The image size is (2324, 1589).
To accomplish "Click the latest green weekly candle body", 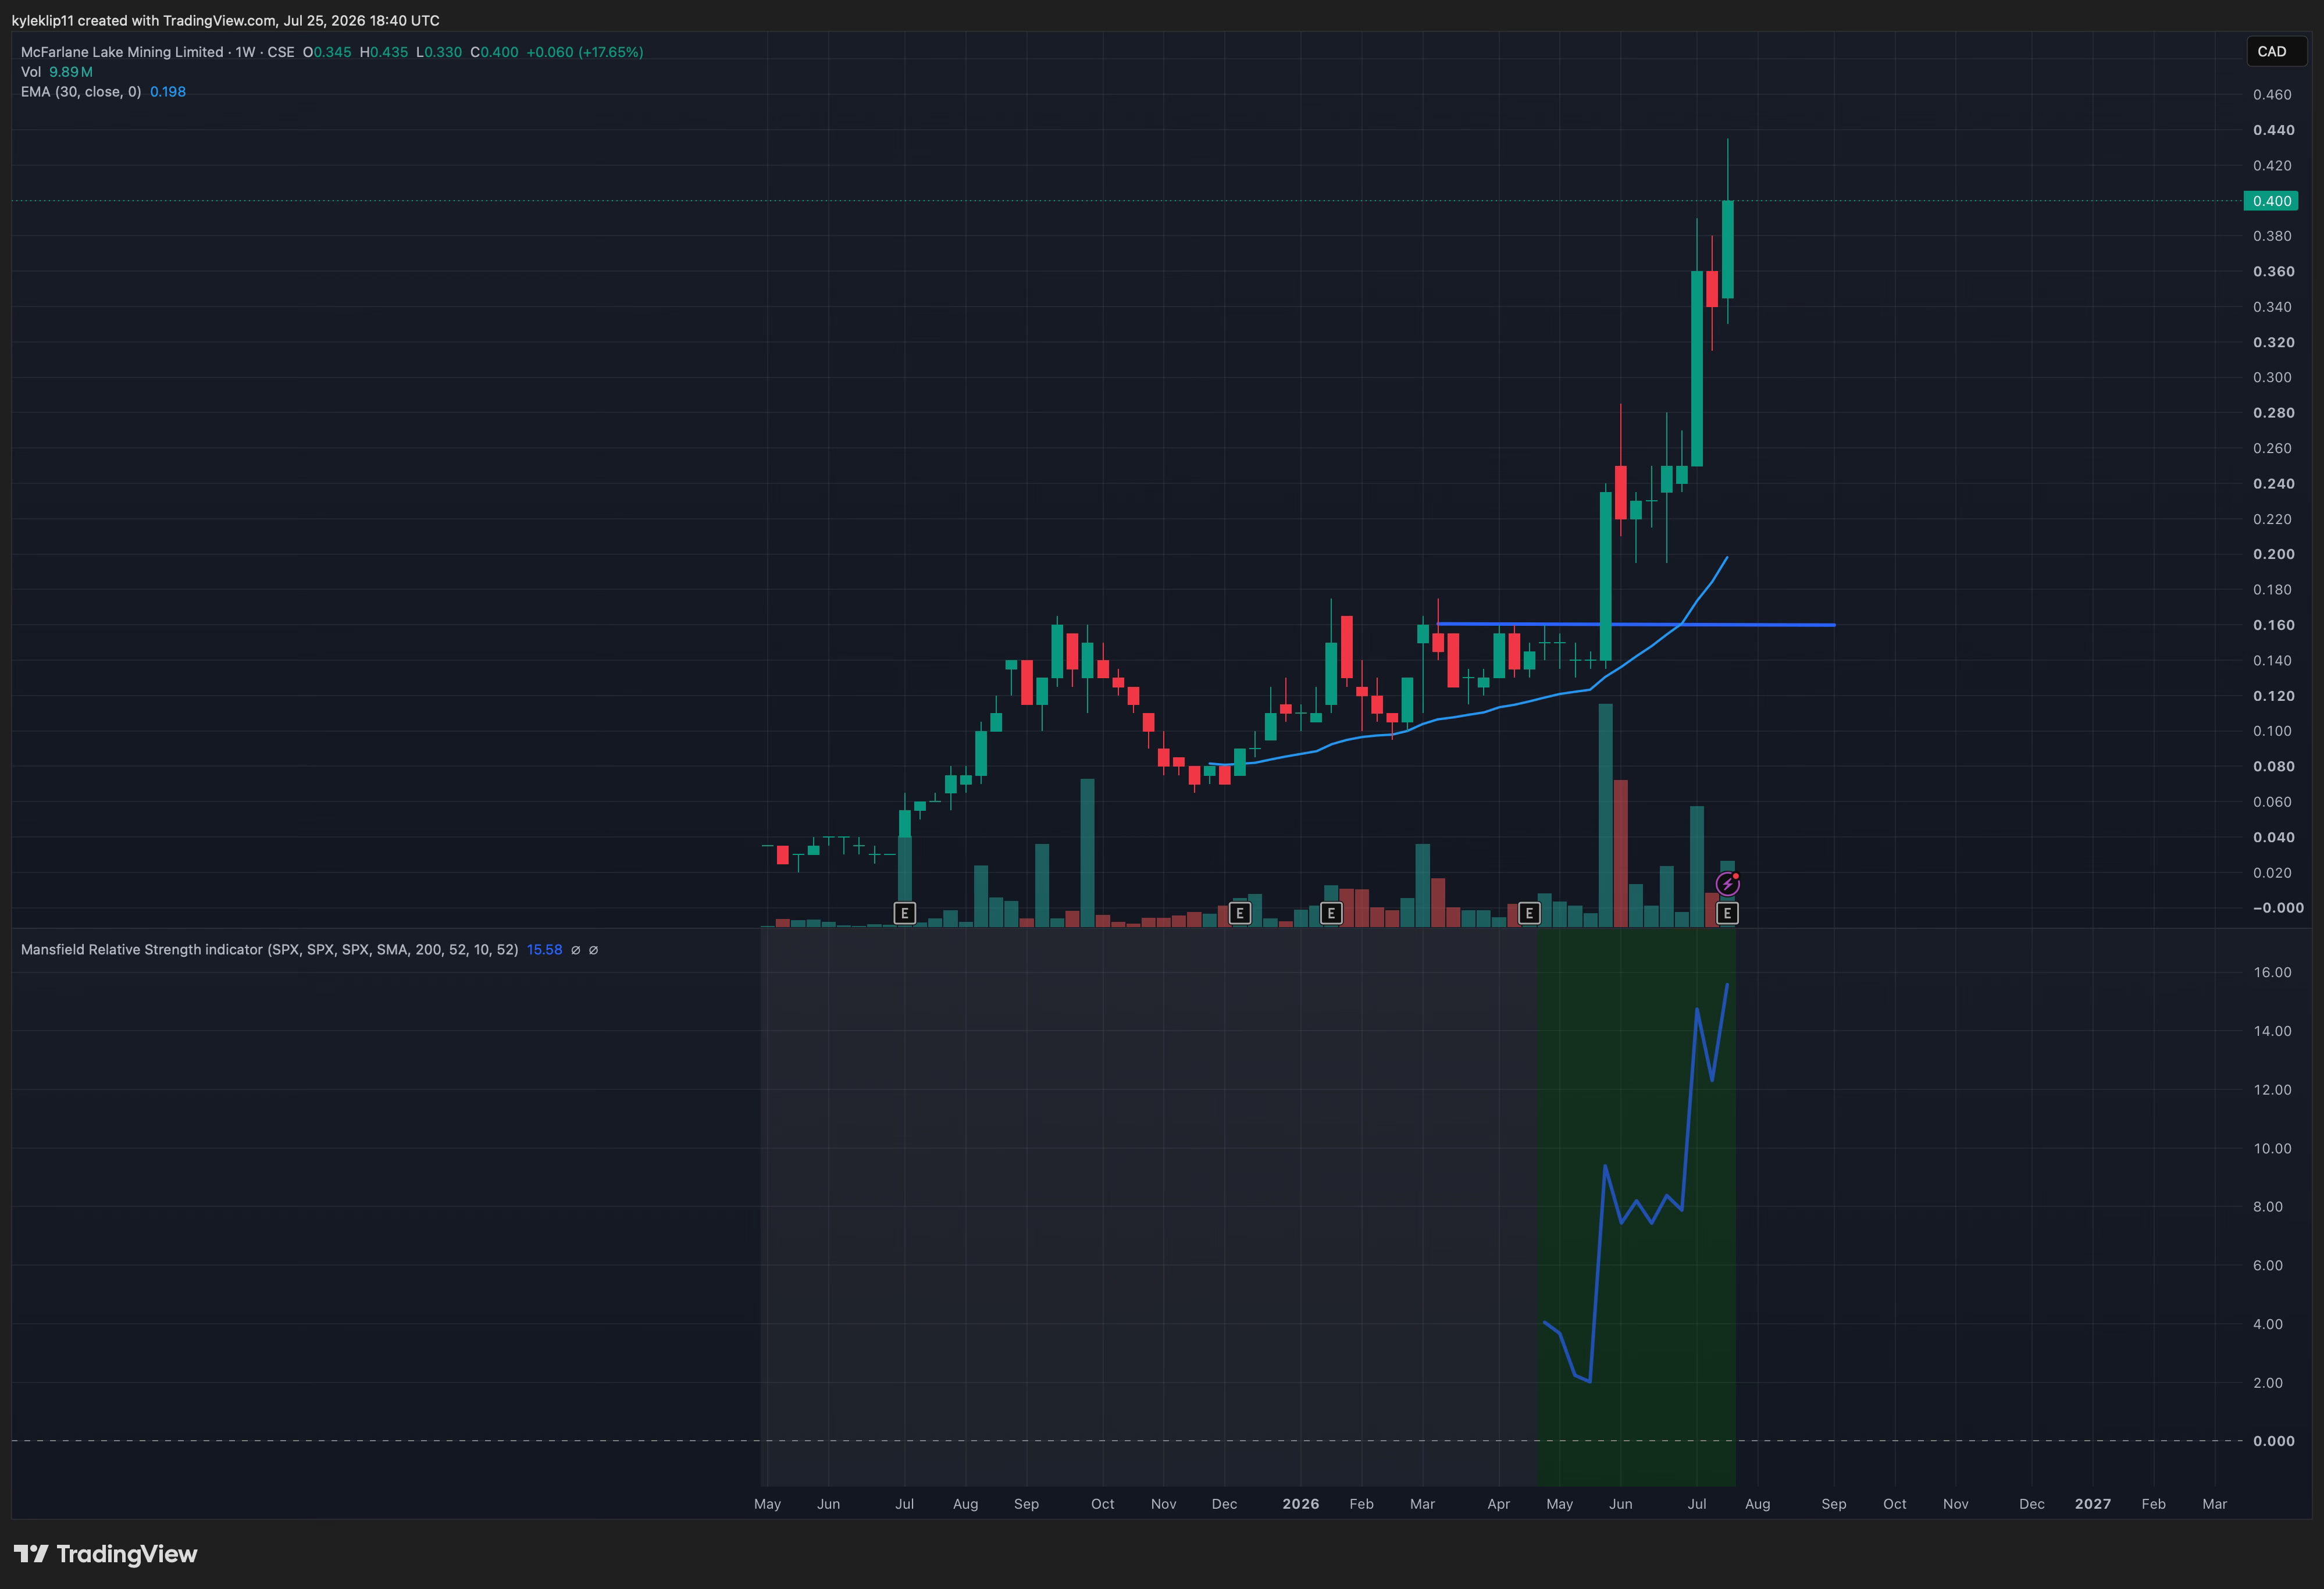I will [1727, 250].
